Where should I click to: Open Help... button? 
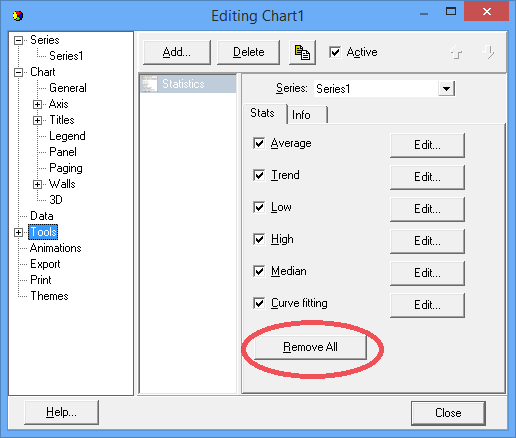pyautogui.click(x=61, y=413)
